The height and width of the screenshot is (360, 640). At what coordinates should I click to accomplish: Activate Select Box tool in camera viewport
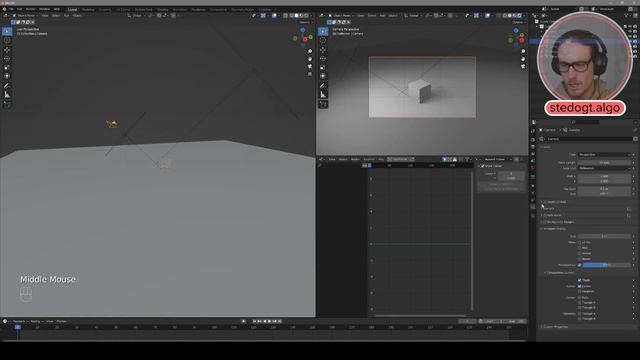323,31
